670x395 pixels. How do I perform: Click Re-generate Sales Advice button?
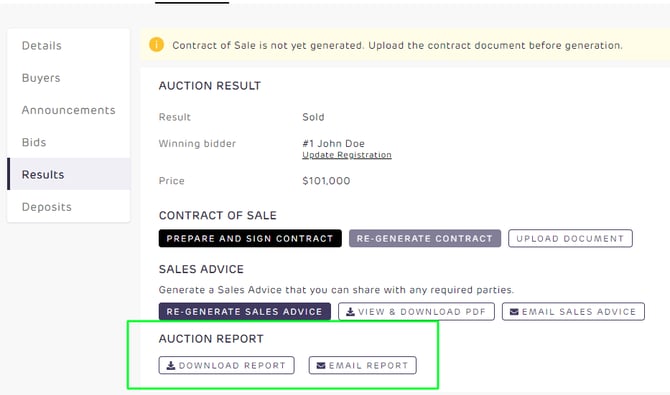(x=244, y=312)
